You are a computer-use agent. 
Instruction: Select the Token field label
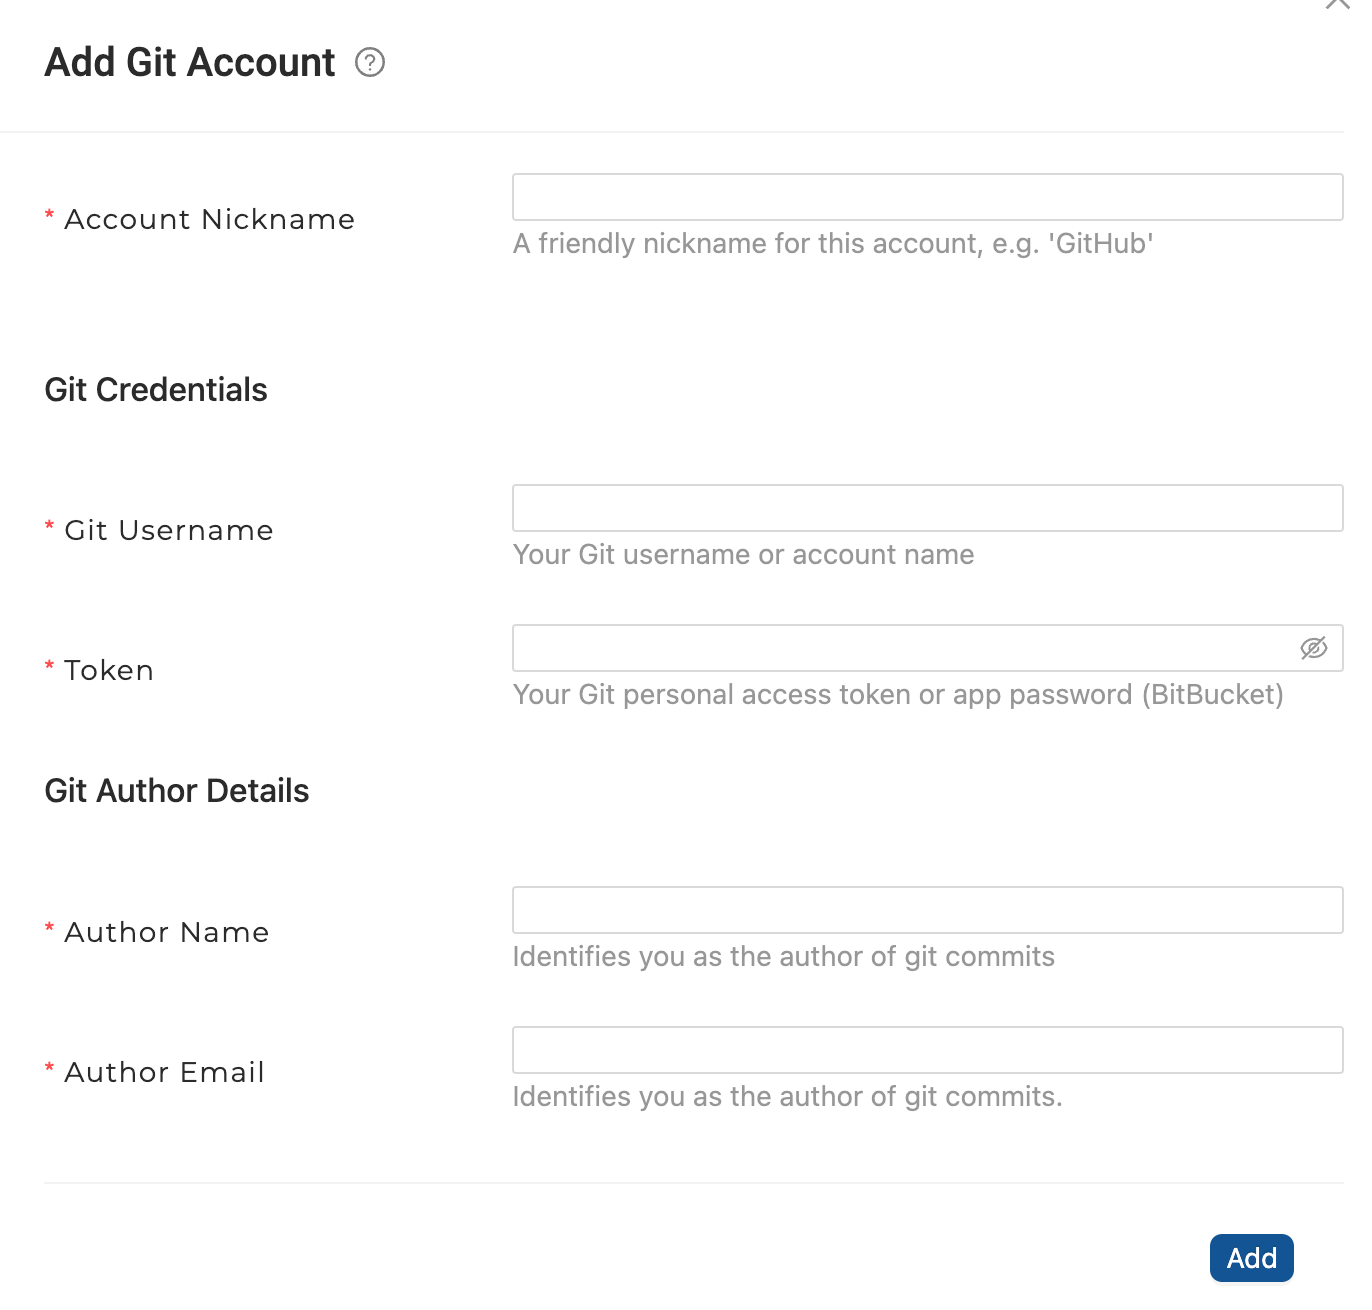point(109,670)
